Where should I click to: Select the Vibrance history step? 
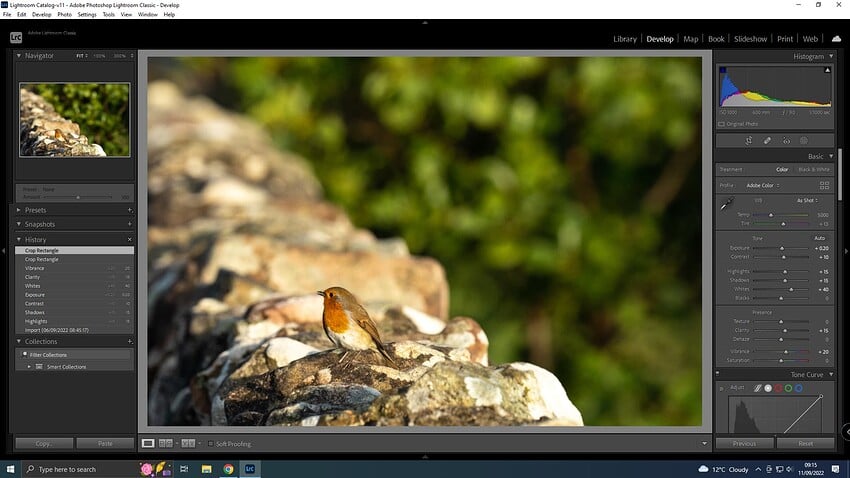point(35,268)
